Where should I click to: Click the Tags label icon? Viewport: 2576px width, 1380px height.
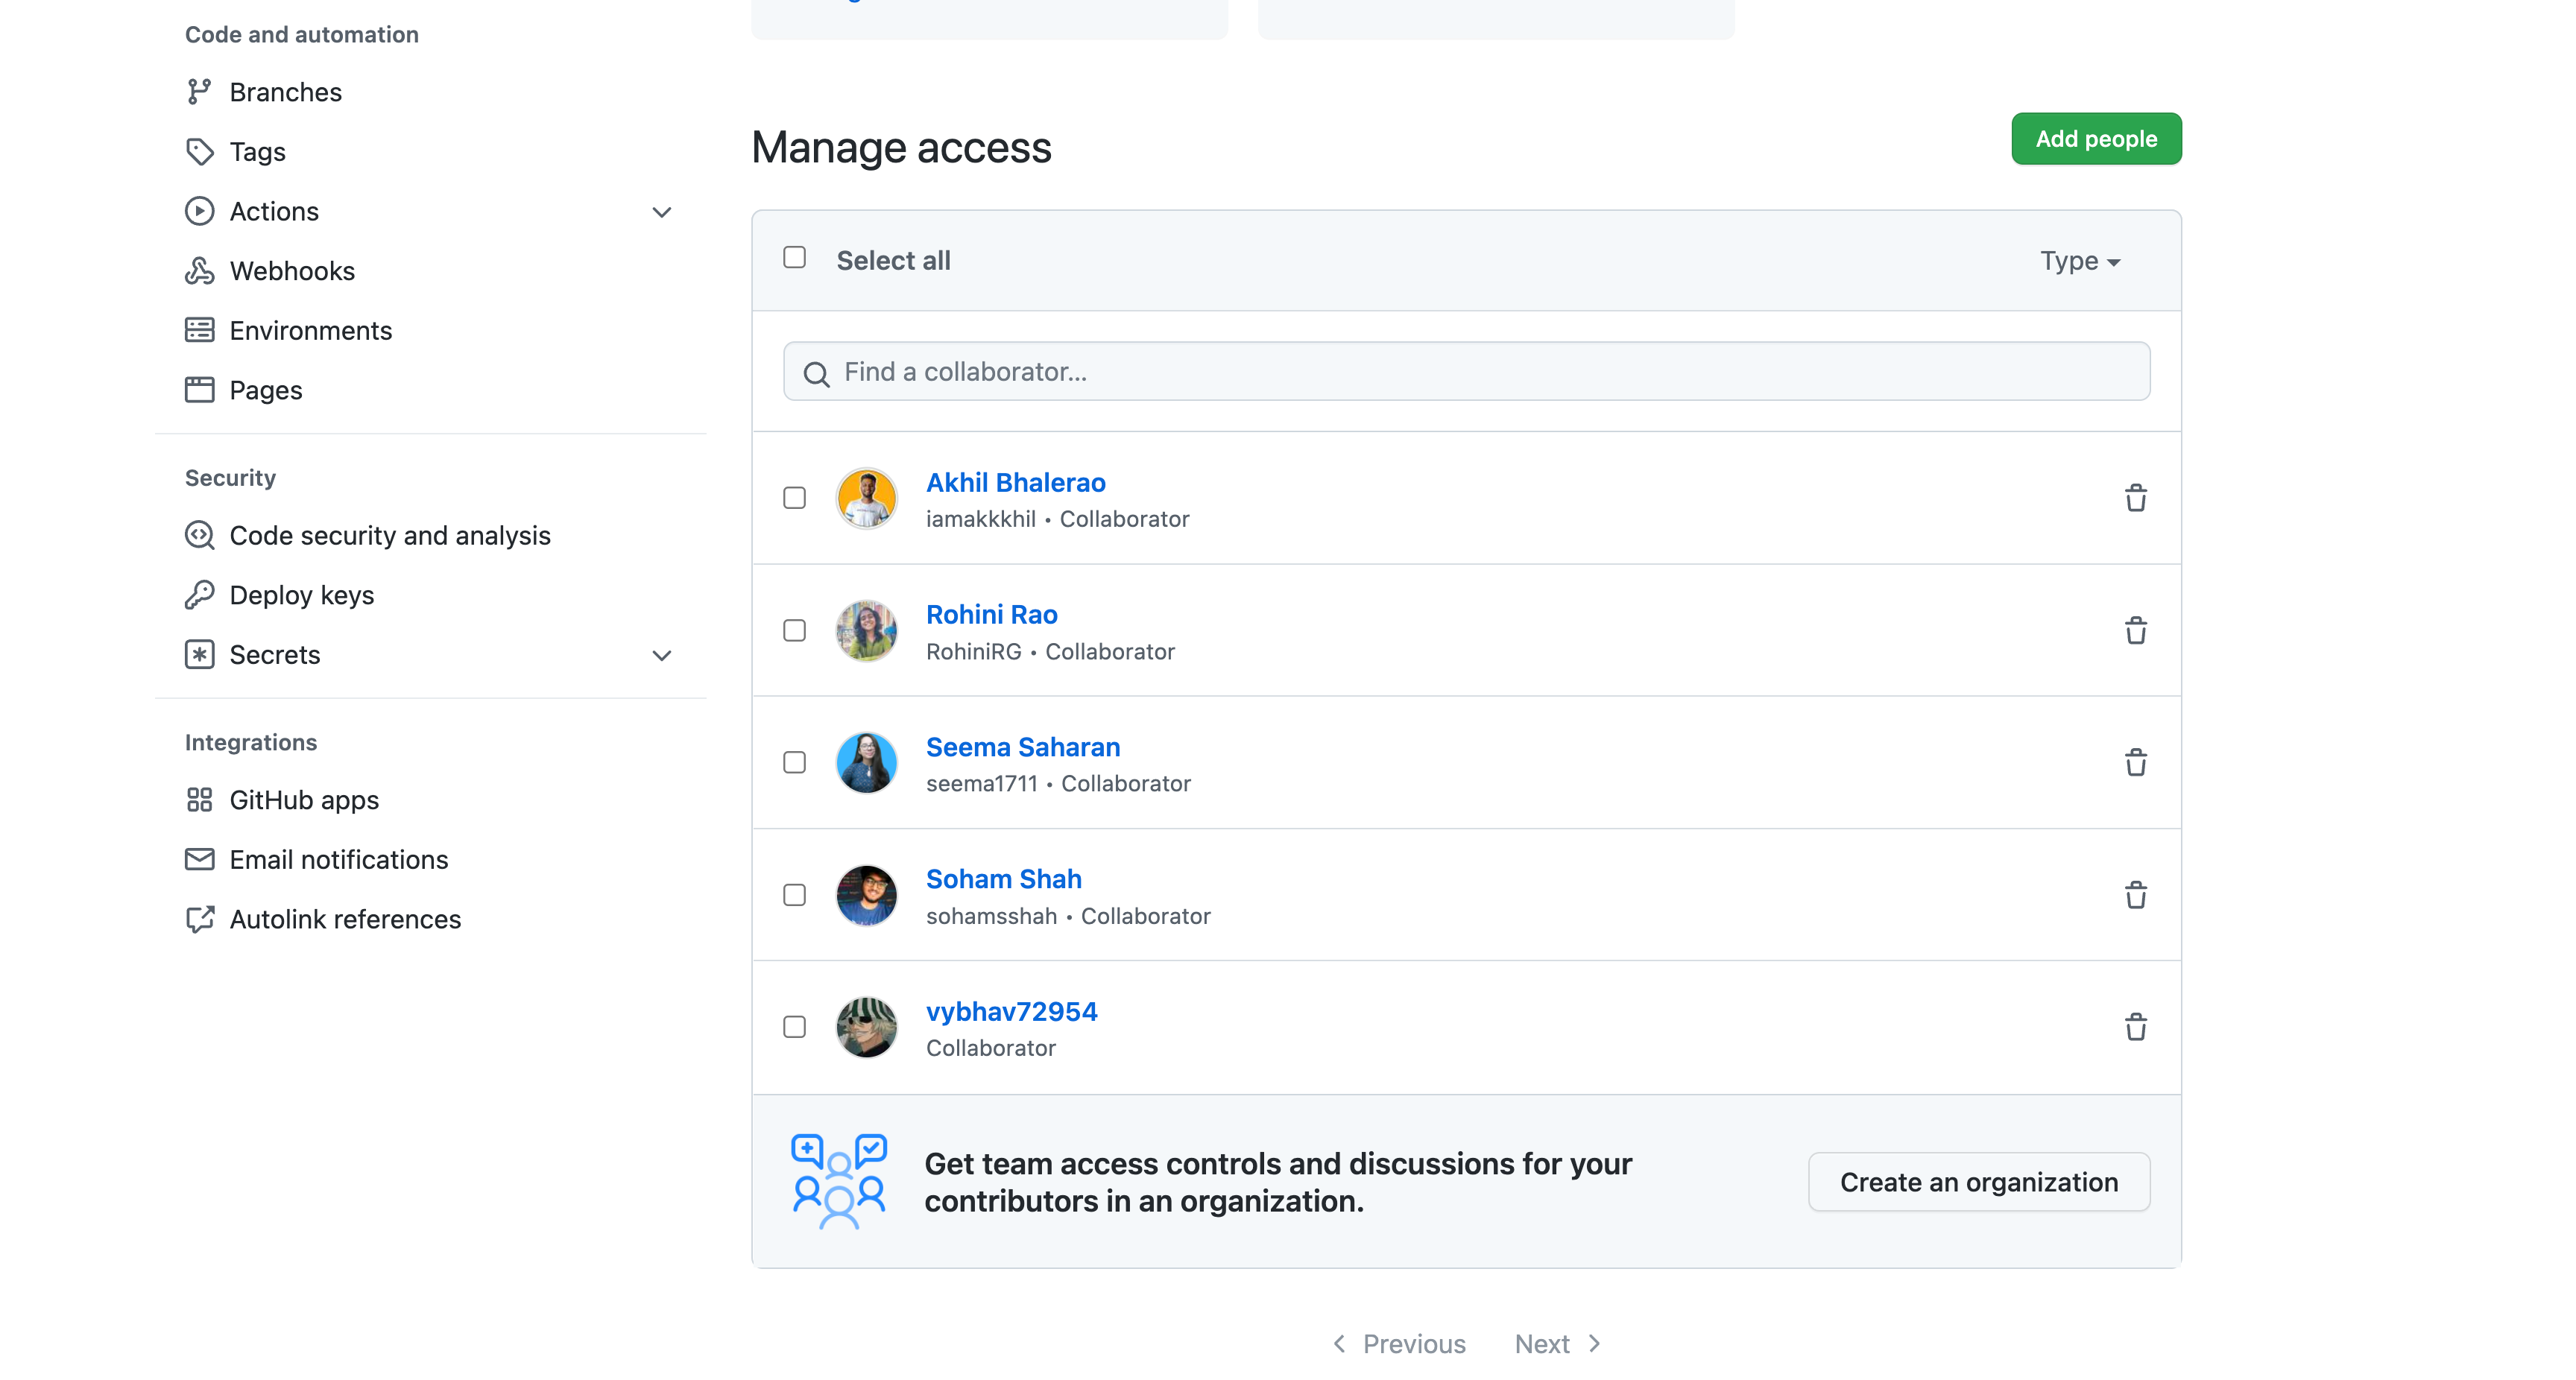[x=199, y=152]
